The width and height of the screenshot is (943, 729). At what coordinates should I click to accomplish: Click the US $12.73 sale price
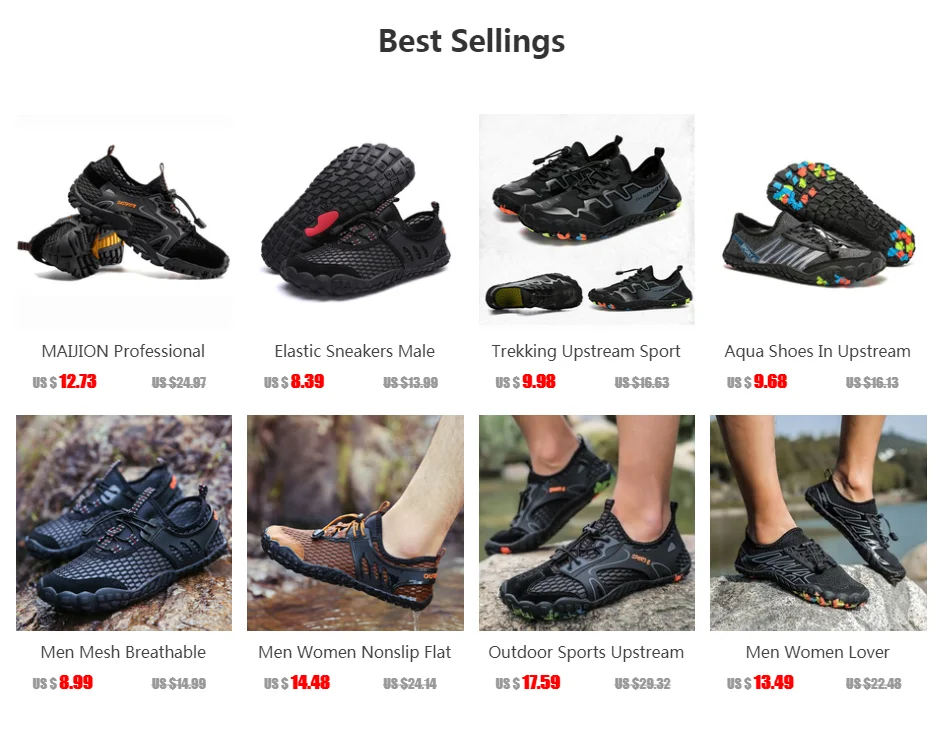[64, 382]
